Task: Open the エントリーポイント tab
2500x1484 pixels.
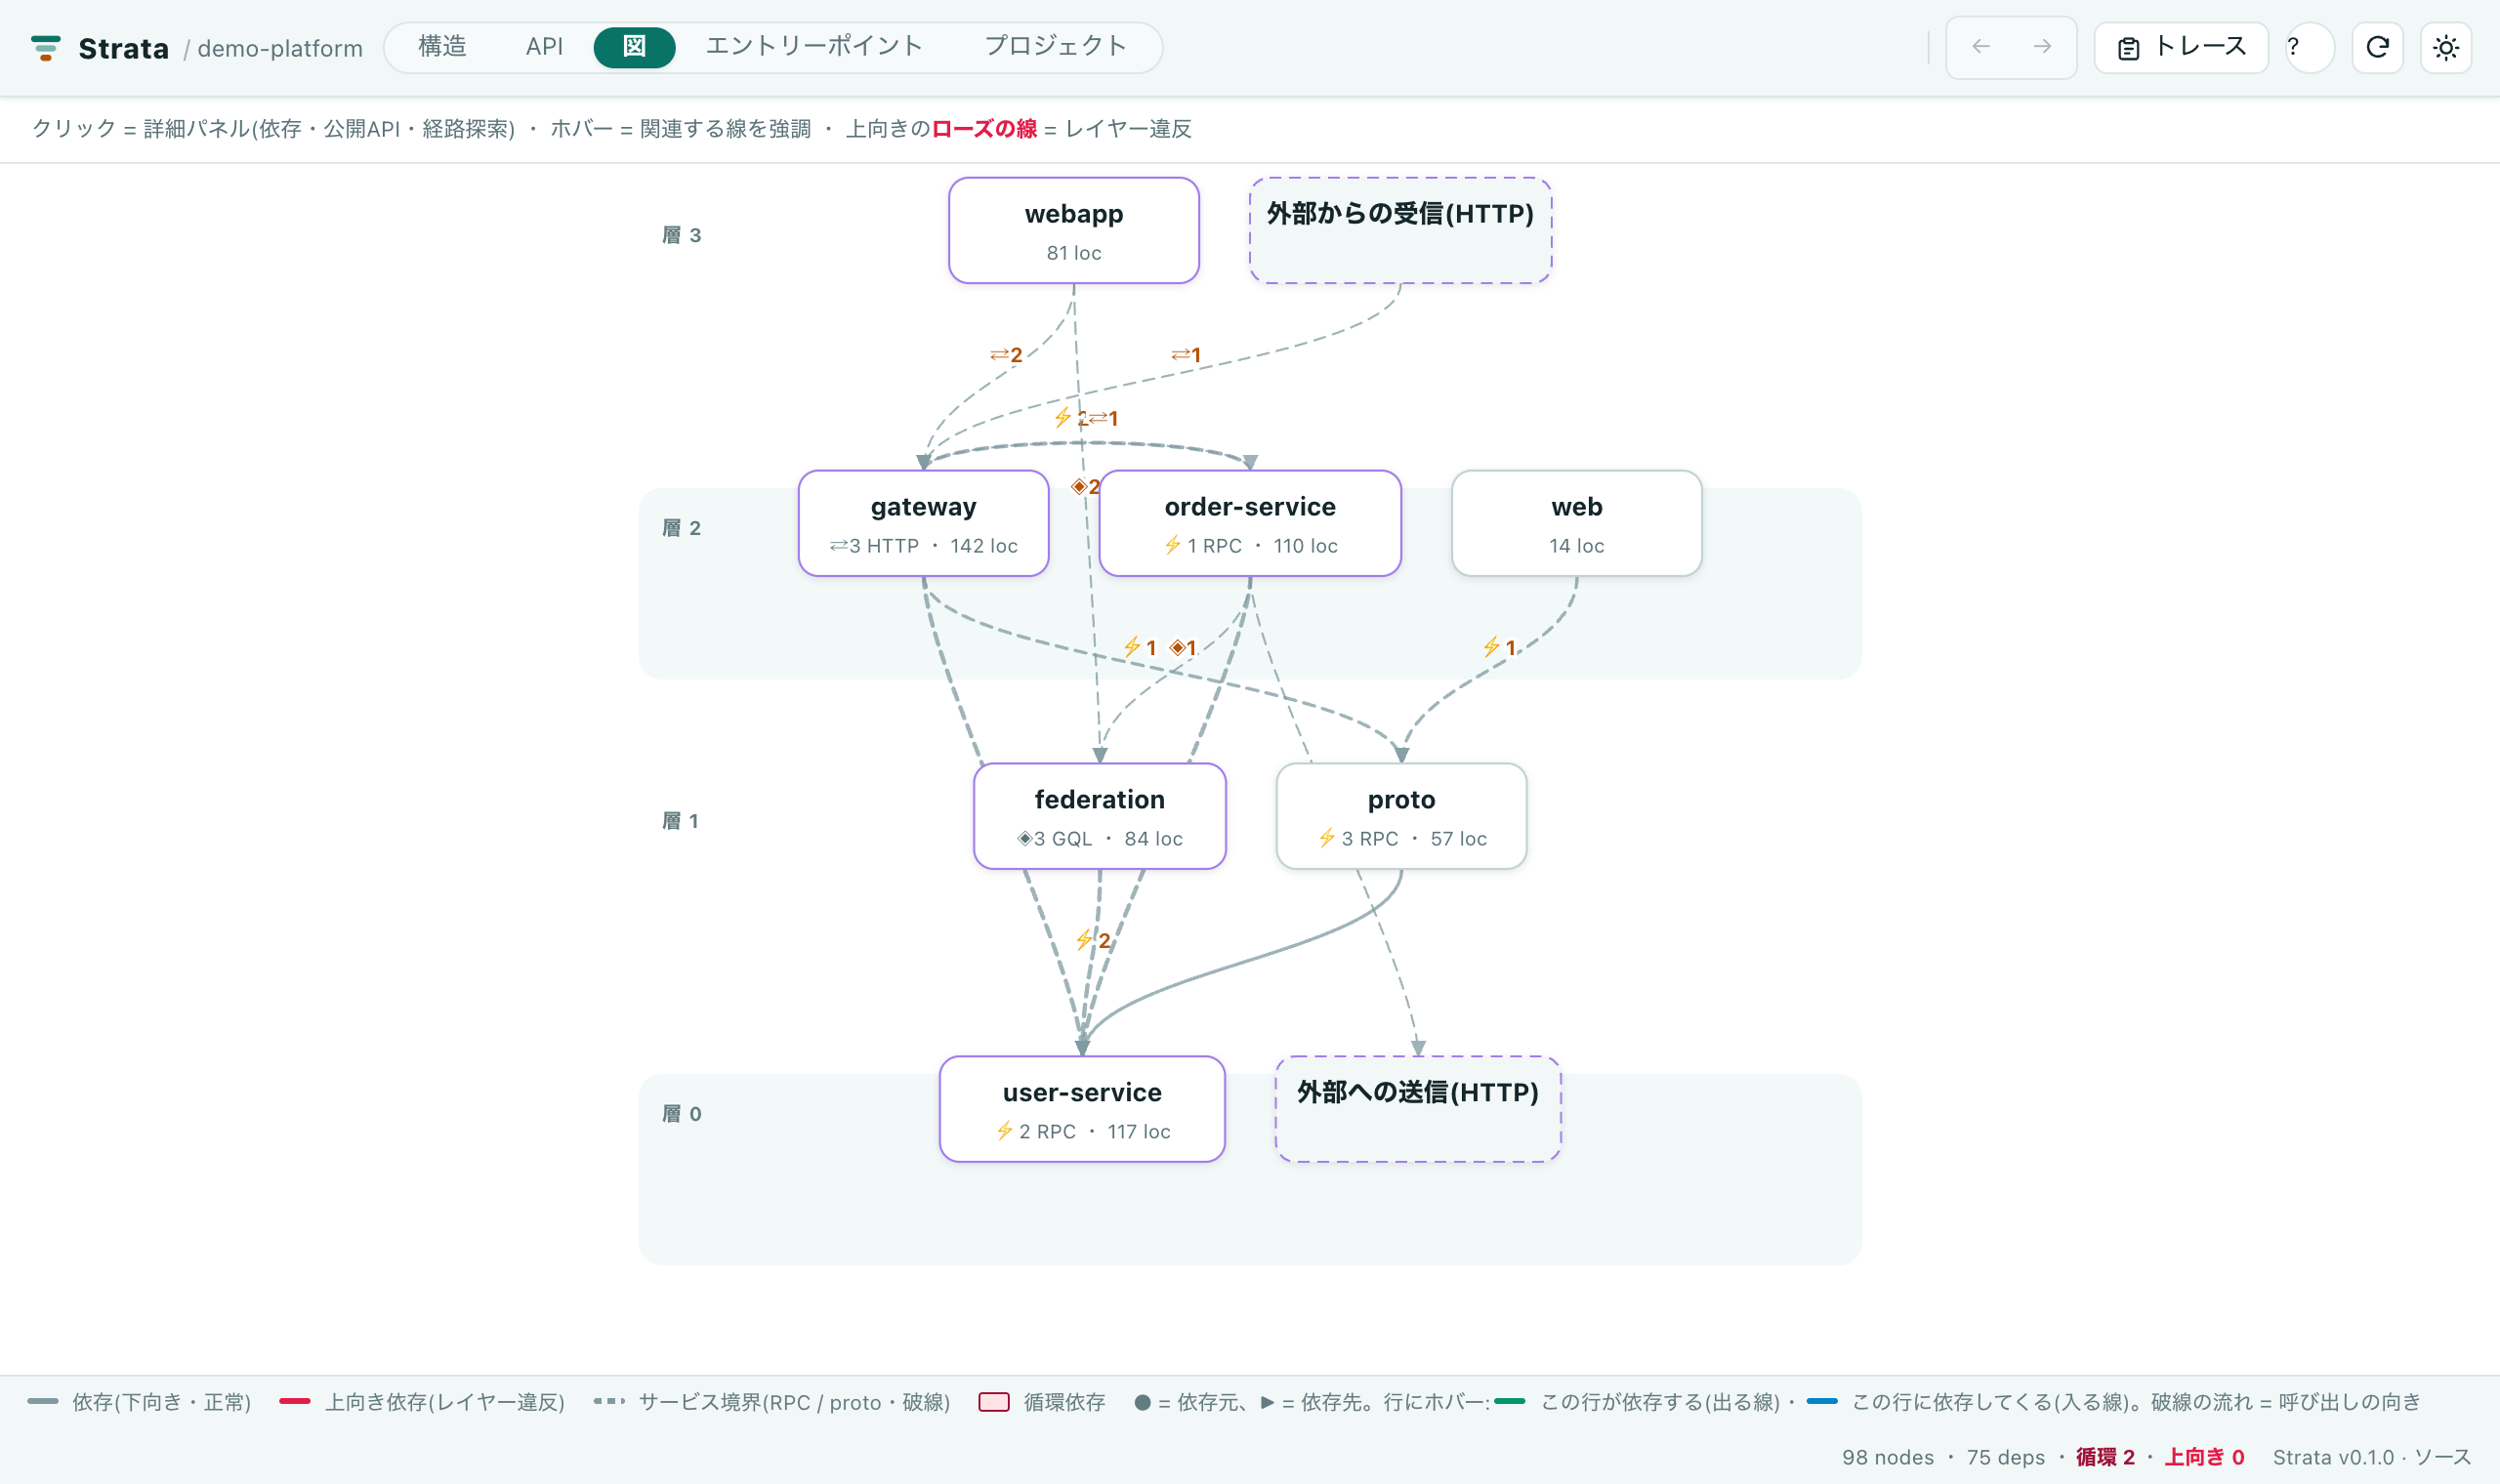Action: [814, 47]
